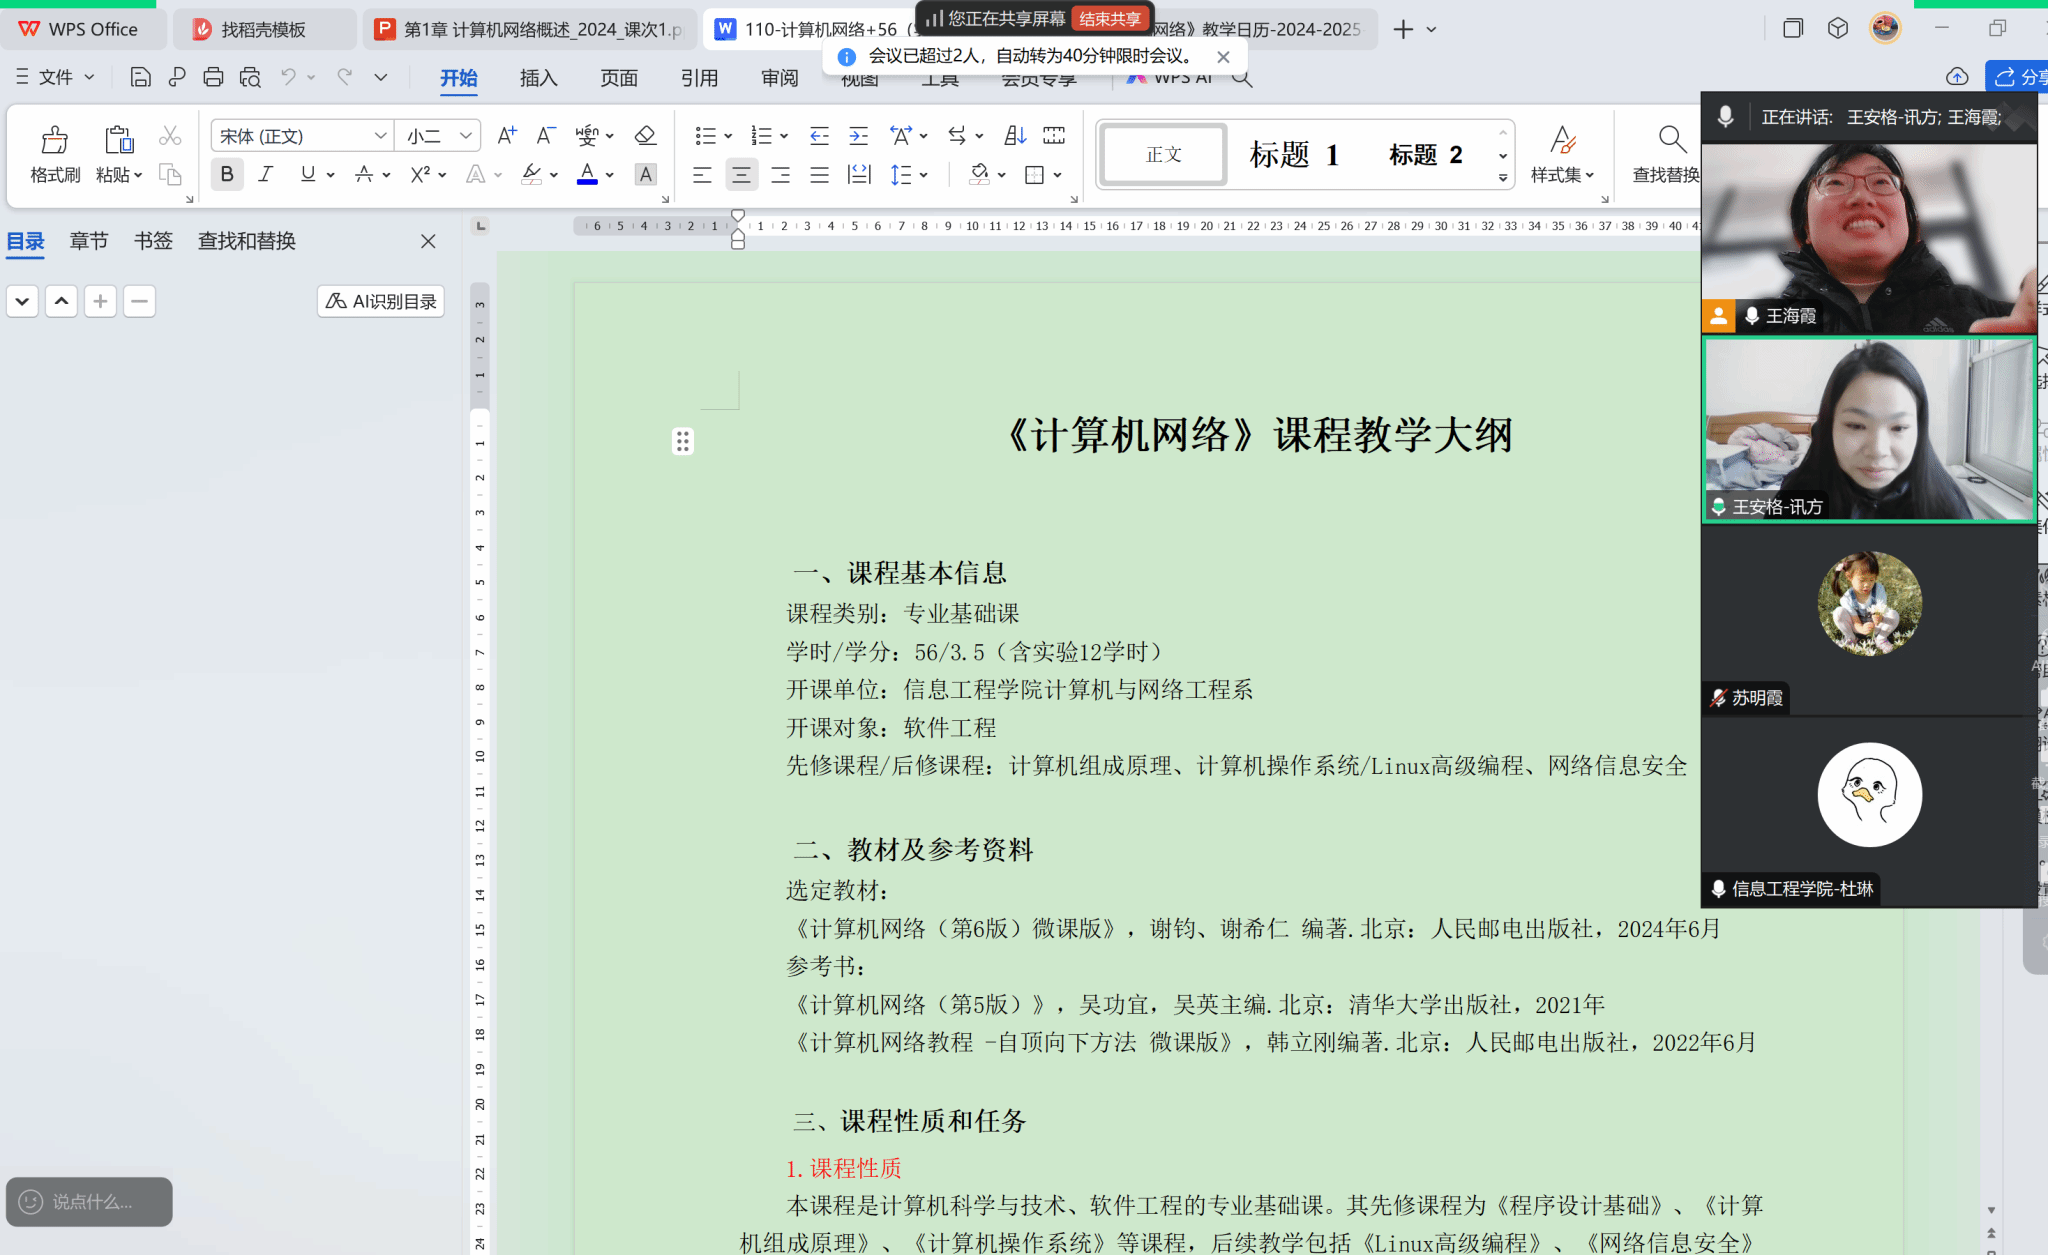This screenshot has width=2048, height=1255.
Task: Click the red 结束共享 button
Action: 1110,19
